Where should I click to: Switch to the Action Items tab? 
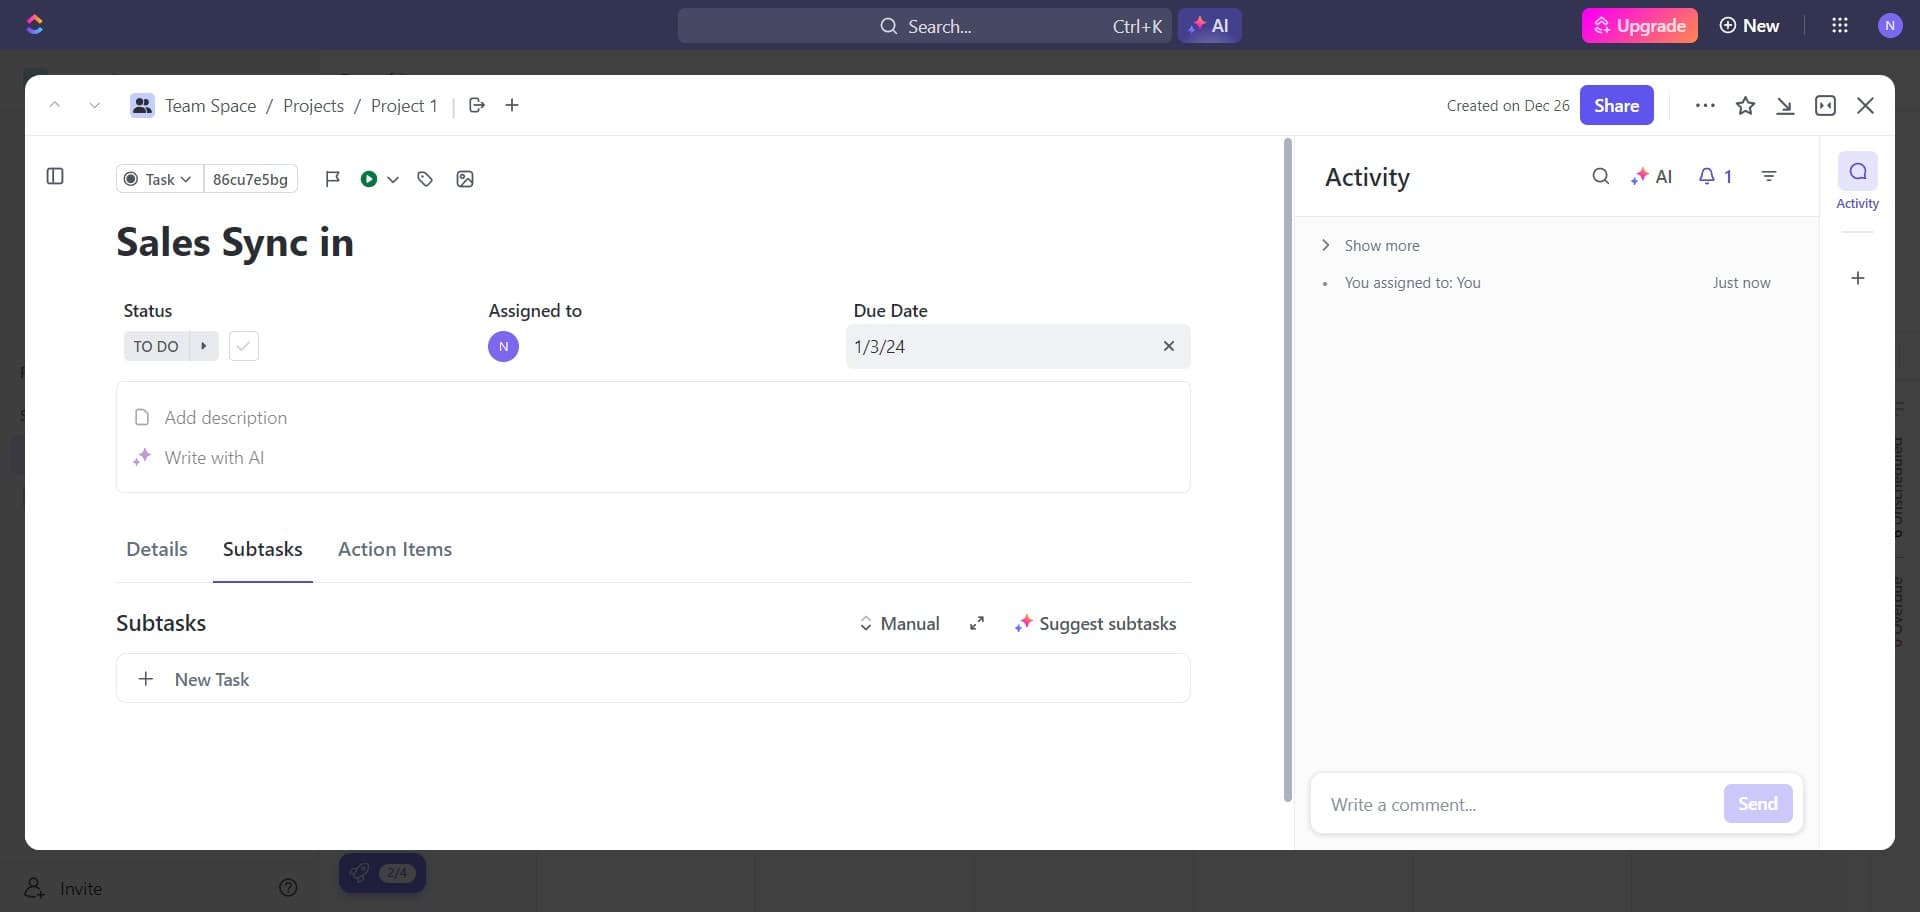[x=395, y=550]
